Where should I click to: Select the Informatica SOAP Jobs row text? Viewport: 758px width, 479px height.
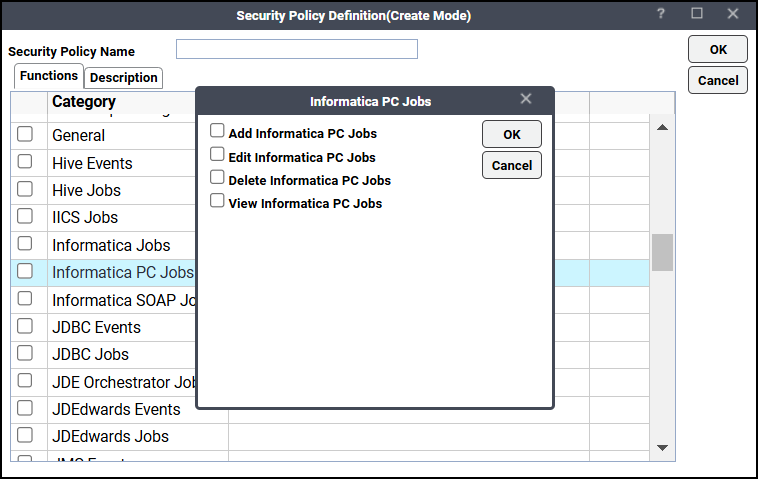coord(124,301)
